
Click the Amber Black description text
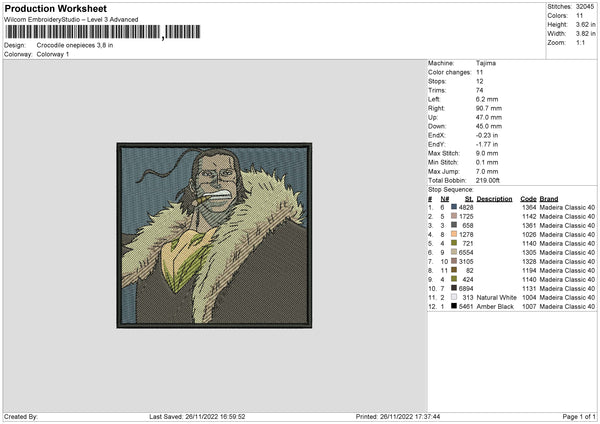[x=495, y=307]
